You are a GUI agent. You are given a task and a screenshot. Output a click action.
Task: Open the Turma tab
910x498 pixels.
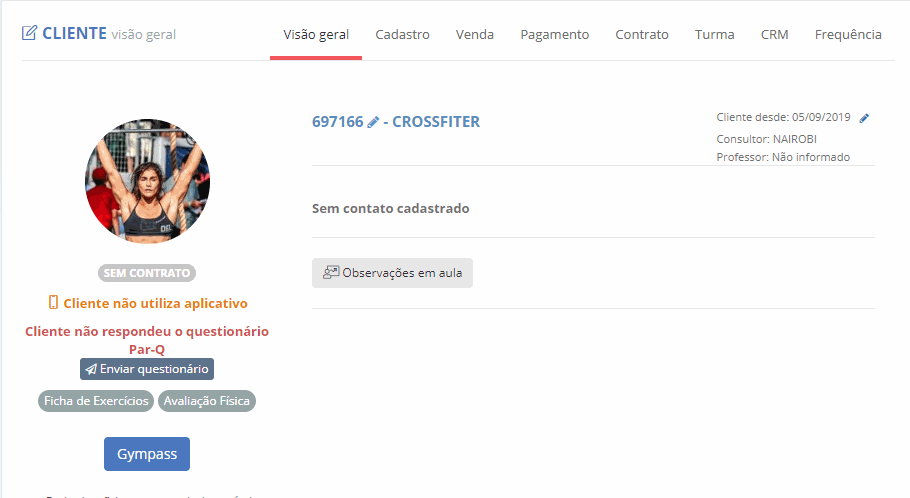(x=714, y=35)
